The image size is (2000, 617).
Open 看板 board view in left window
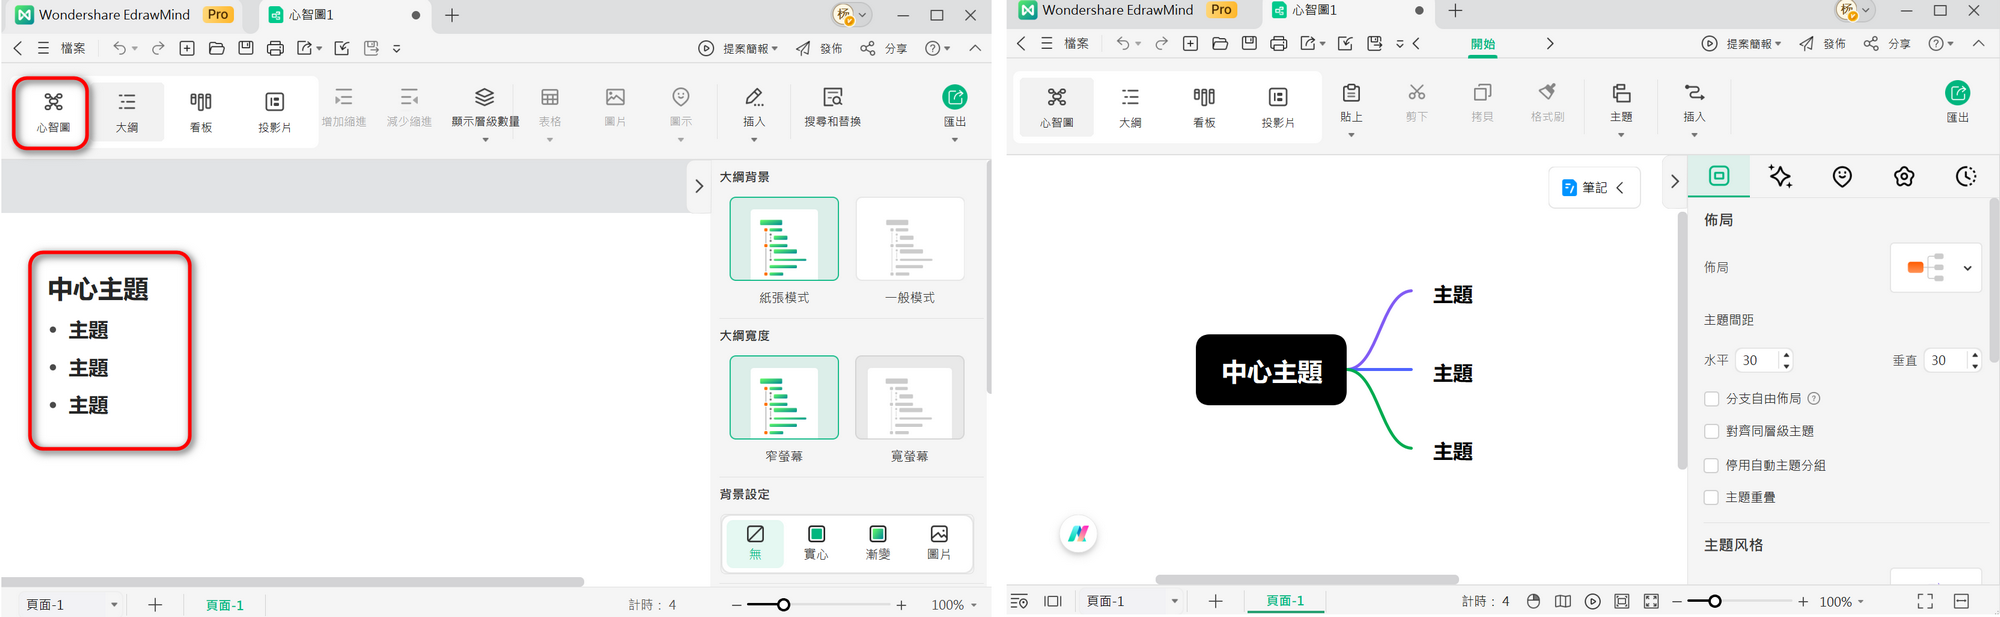pos(201,111)
